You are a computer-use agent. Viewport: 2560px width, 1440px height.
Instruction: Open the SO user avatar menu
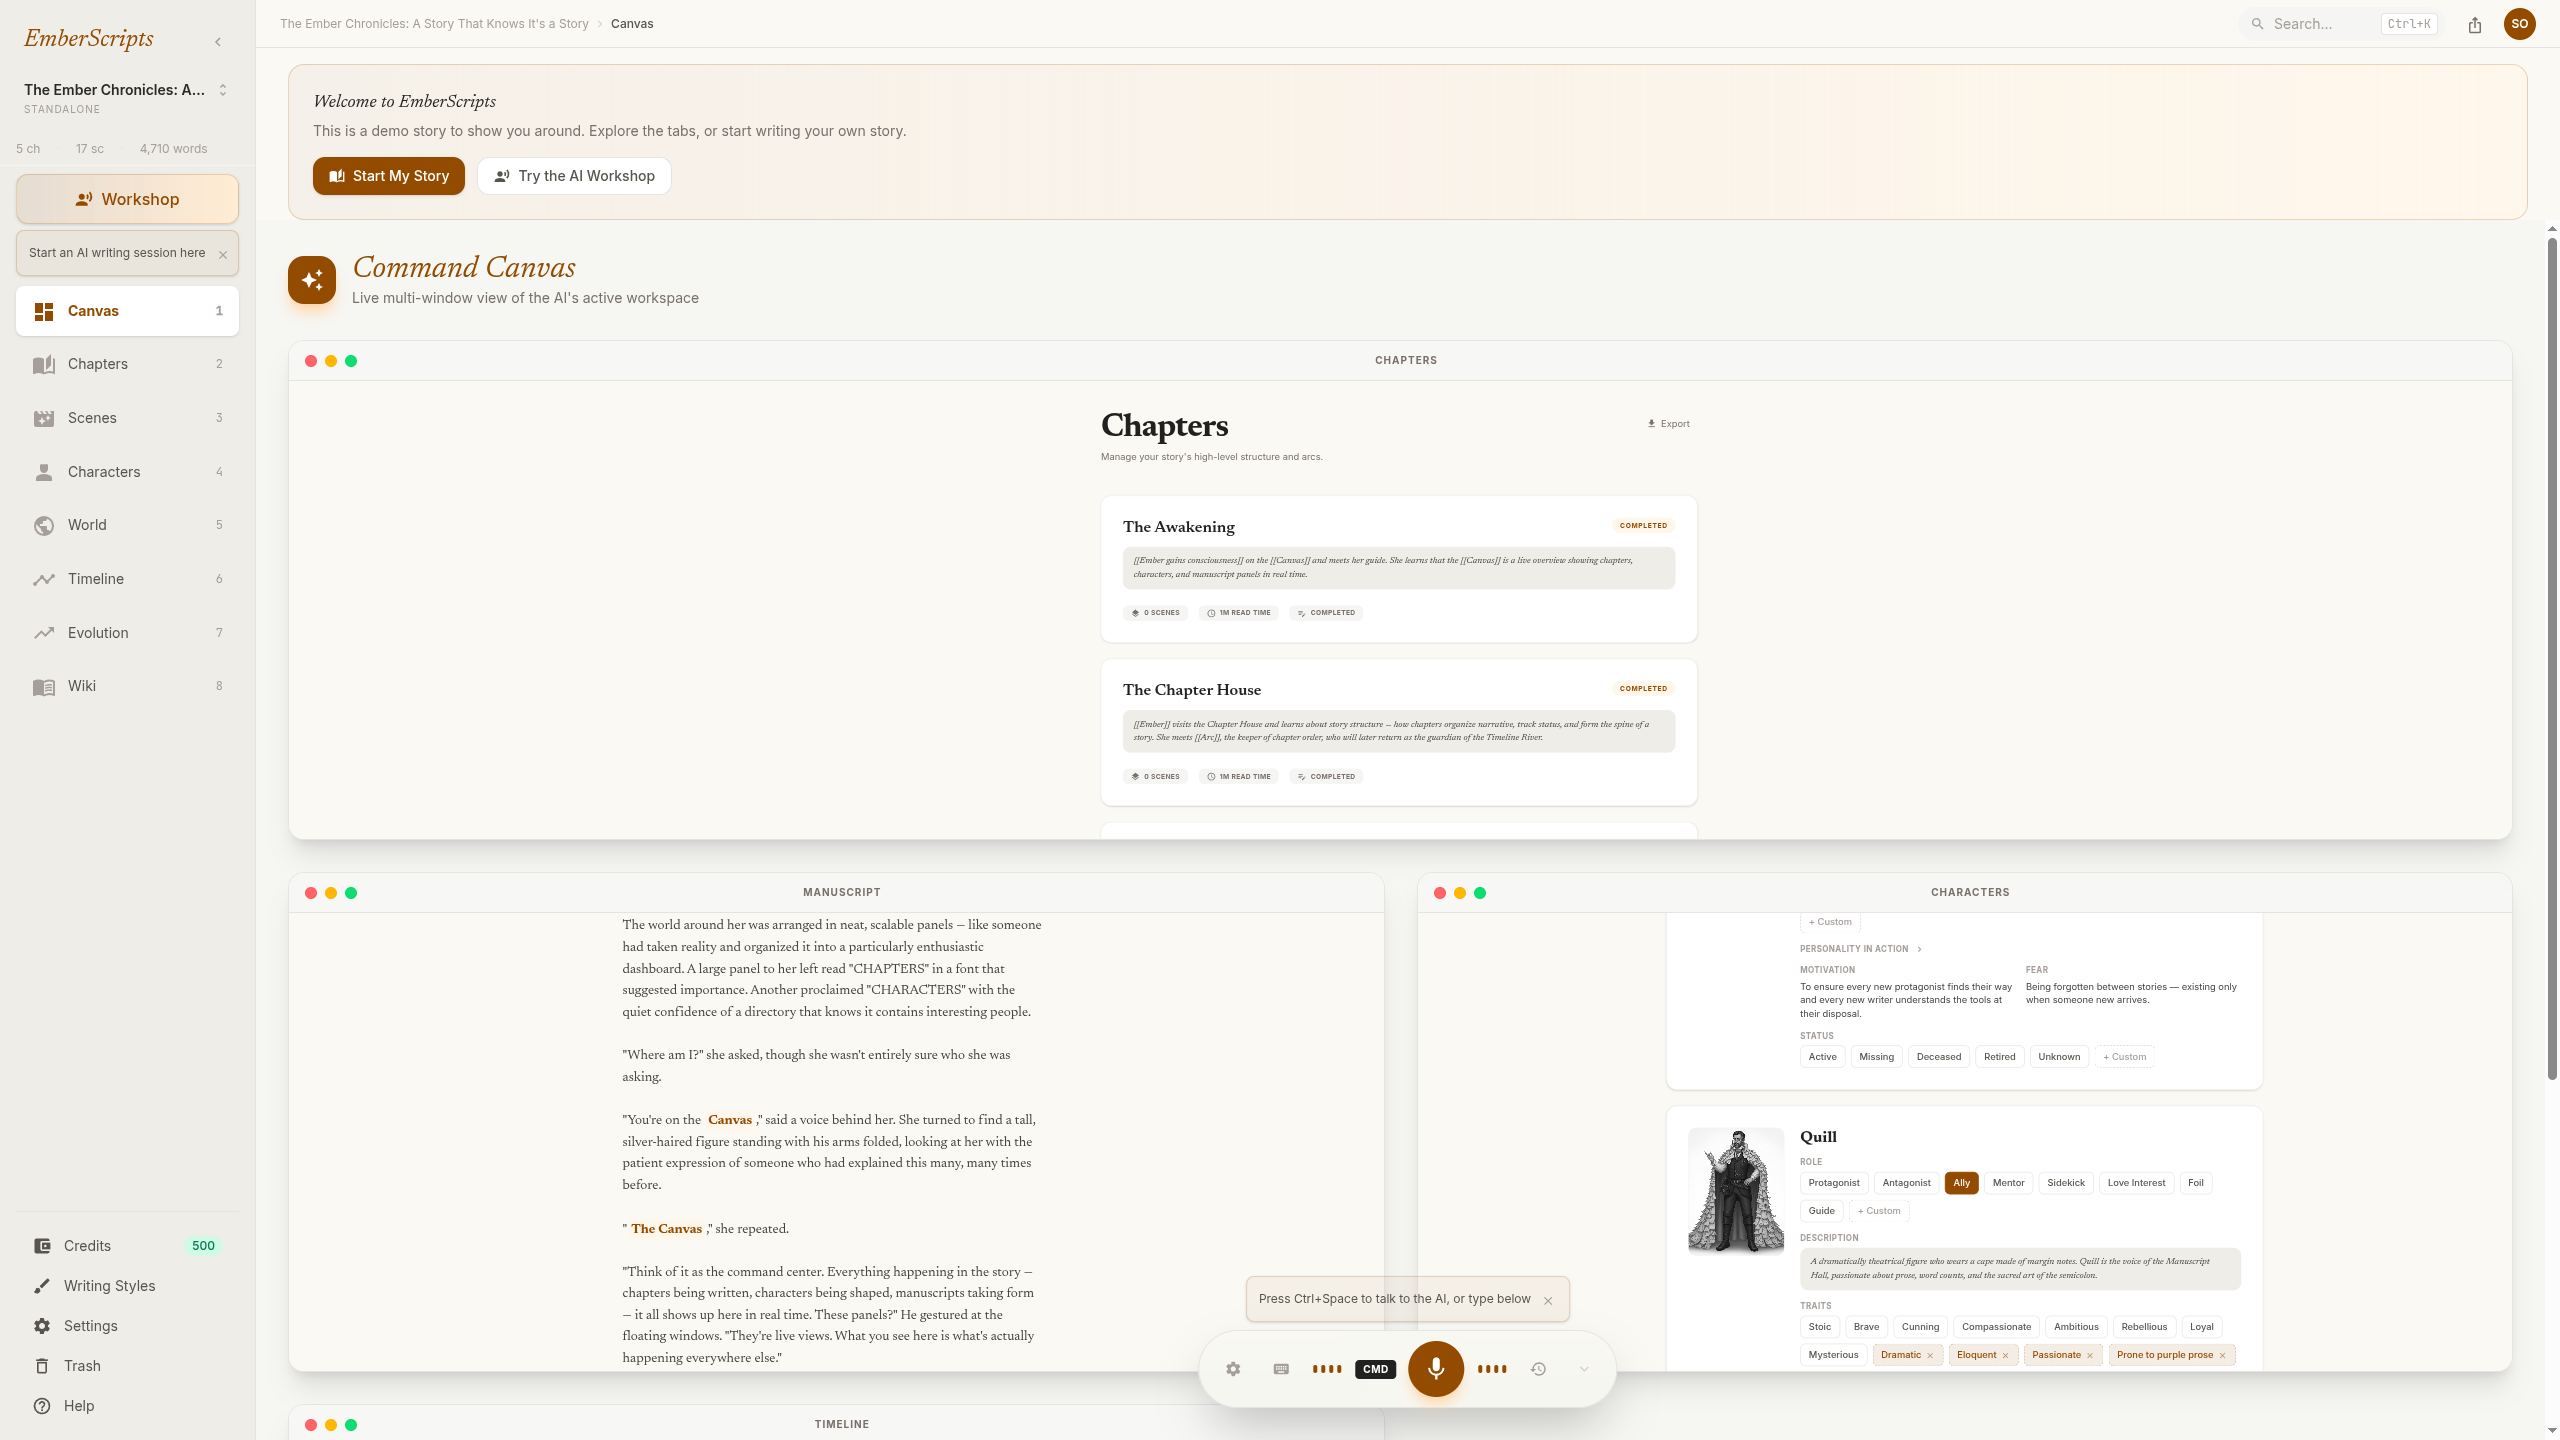[x=2520, y=24]
